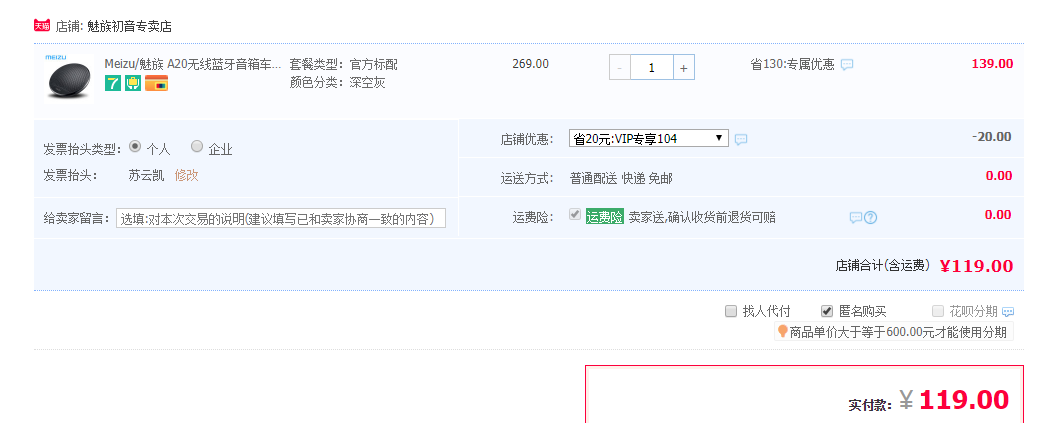Enable the 找人代付 checkbox
This screenshot has height=423, width=1043.
click(731, 311)
